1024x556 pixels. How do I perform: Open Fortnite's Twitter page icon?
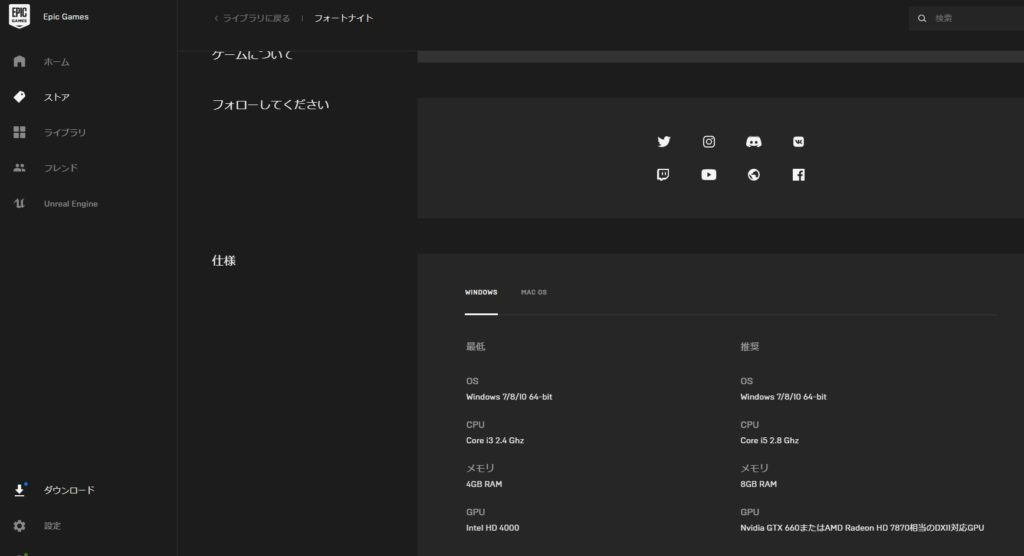(664, 142)
